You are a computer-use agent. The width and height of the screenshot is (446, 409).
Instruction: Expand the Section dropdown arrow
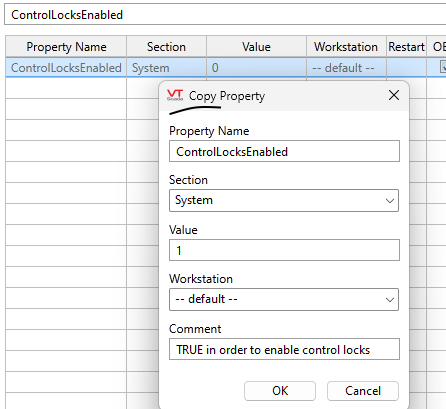pos(390,201)
